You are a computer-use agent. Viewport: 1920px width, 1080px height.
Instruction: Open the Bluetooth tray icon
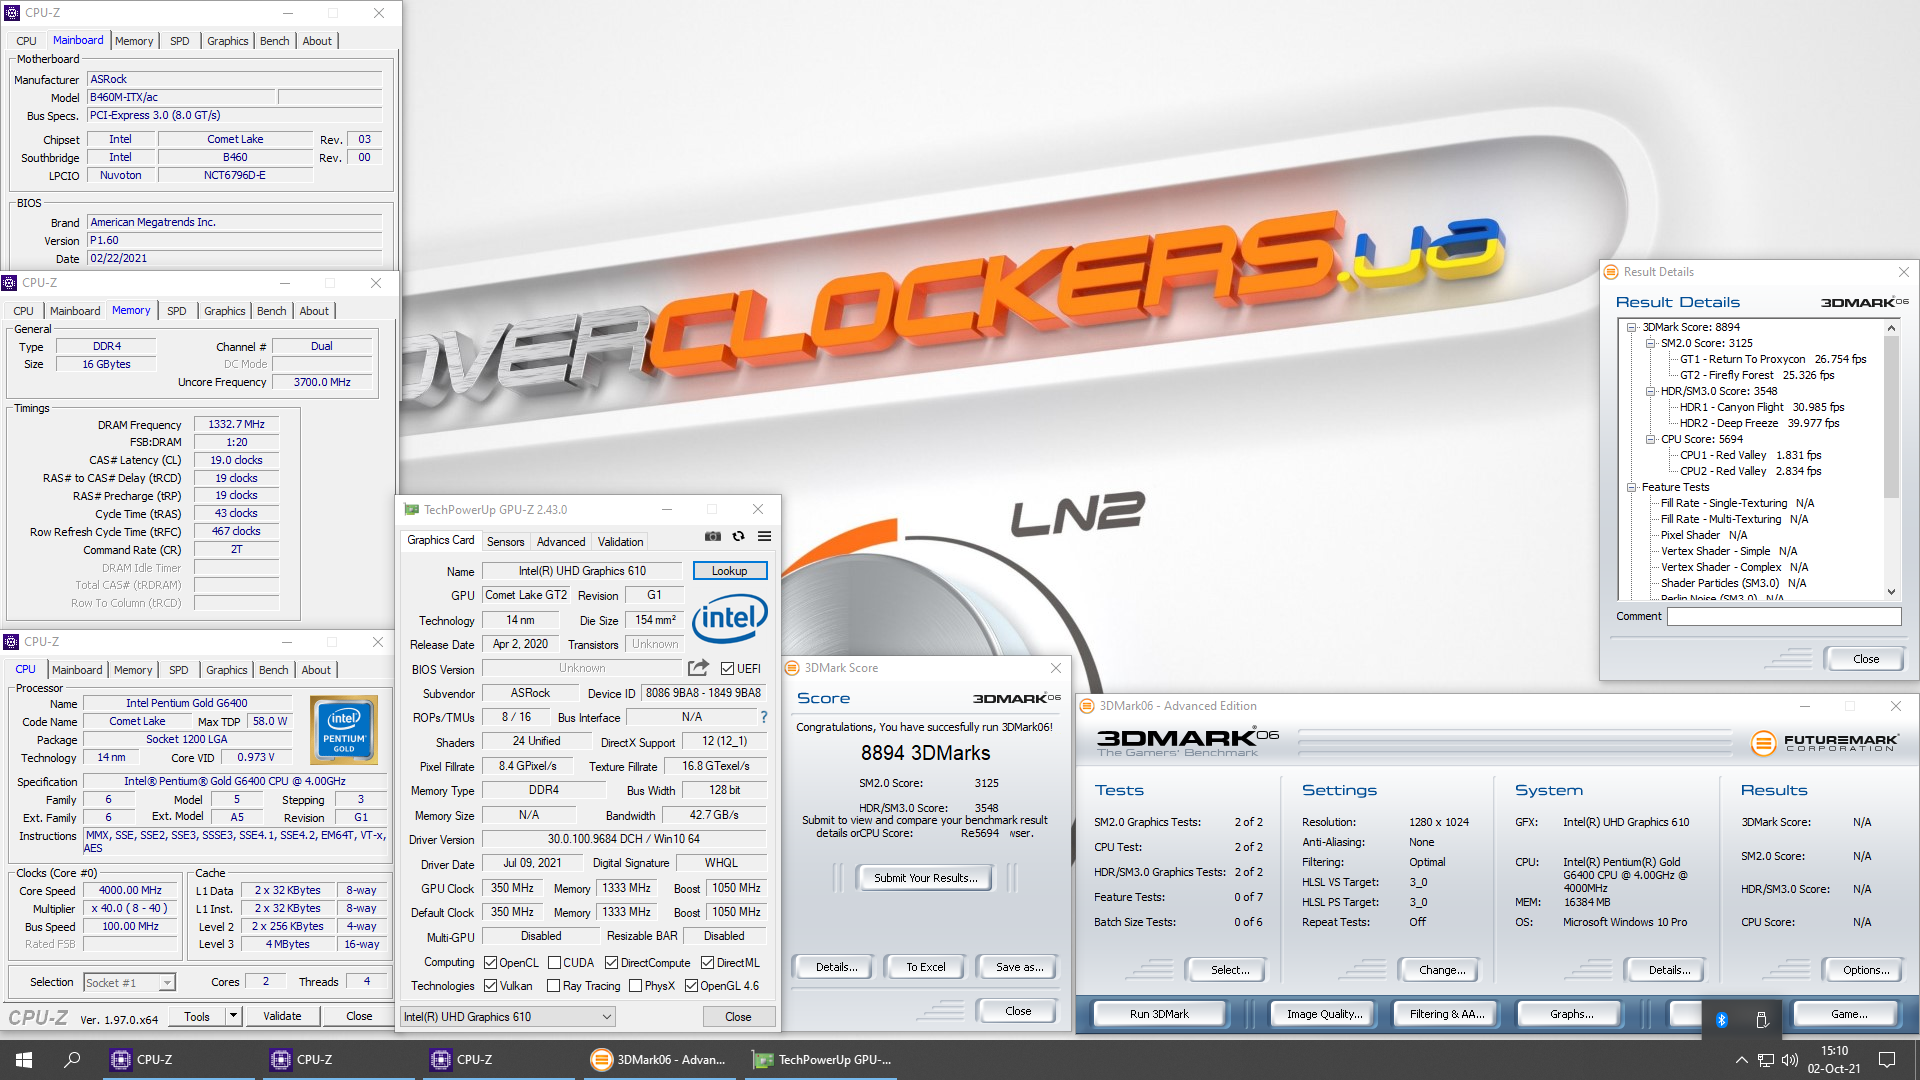[x=1722, y=1020]
